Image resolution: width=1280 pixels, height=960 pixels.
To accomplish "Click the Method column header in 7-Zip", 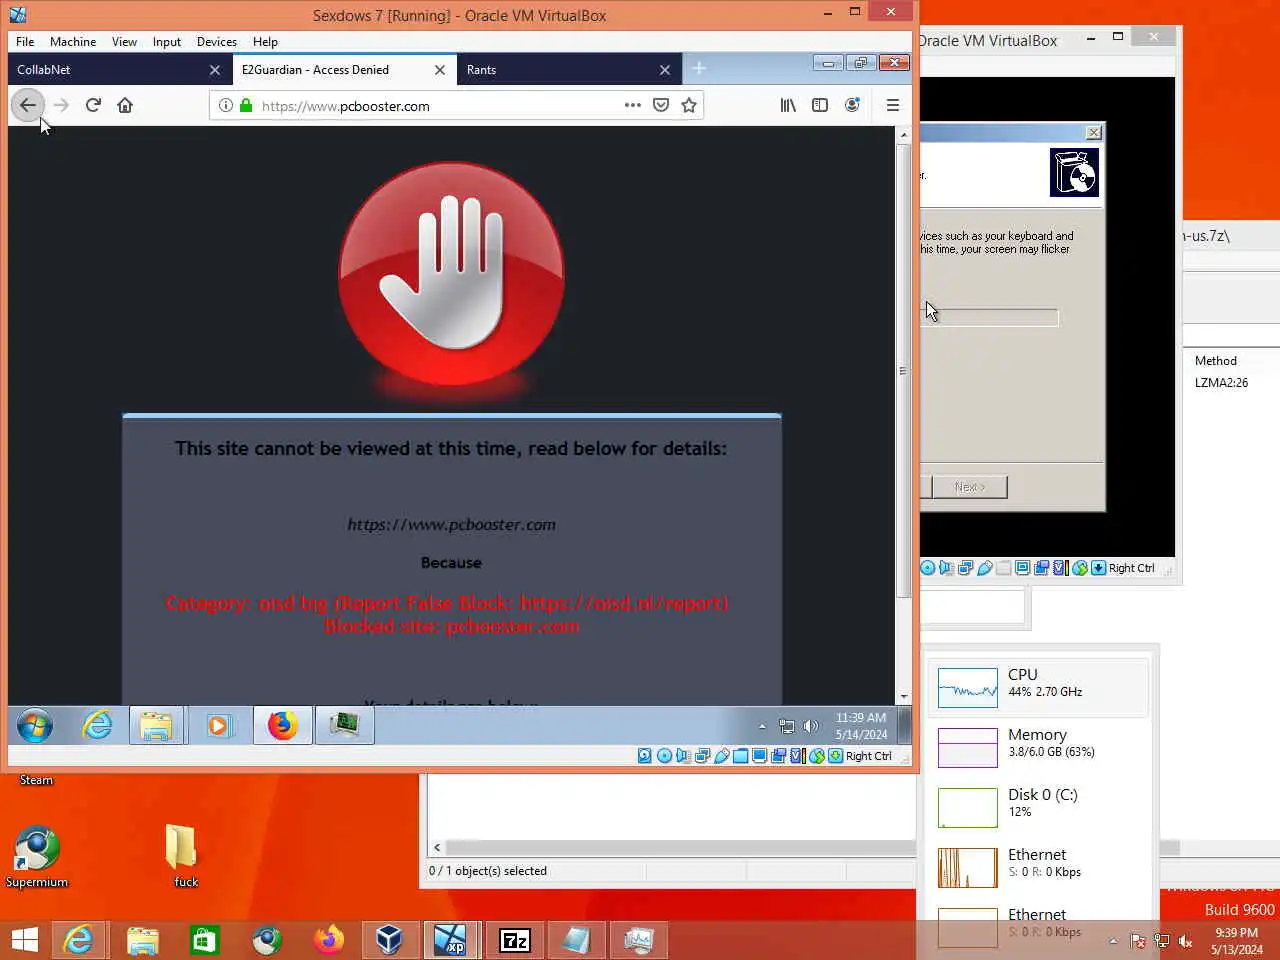I will 1216,361.
